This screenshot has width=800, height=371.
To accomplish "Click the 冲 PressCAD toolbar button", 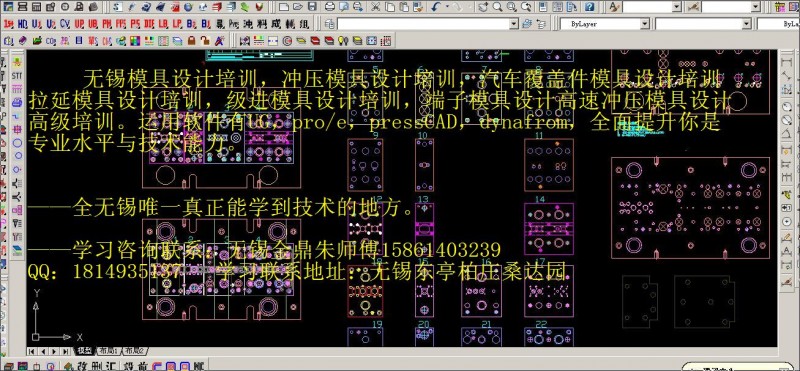I will pyautogui.click(x=248, y=24).
